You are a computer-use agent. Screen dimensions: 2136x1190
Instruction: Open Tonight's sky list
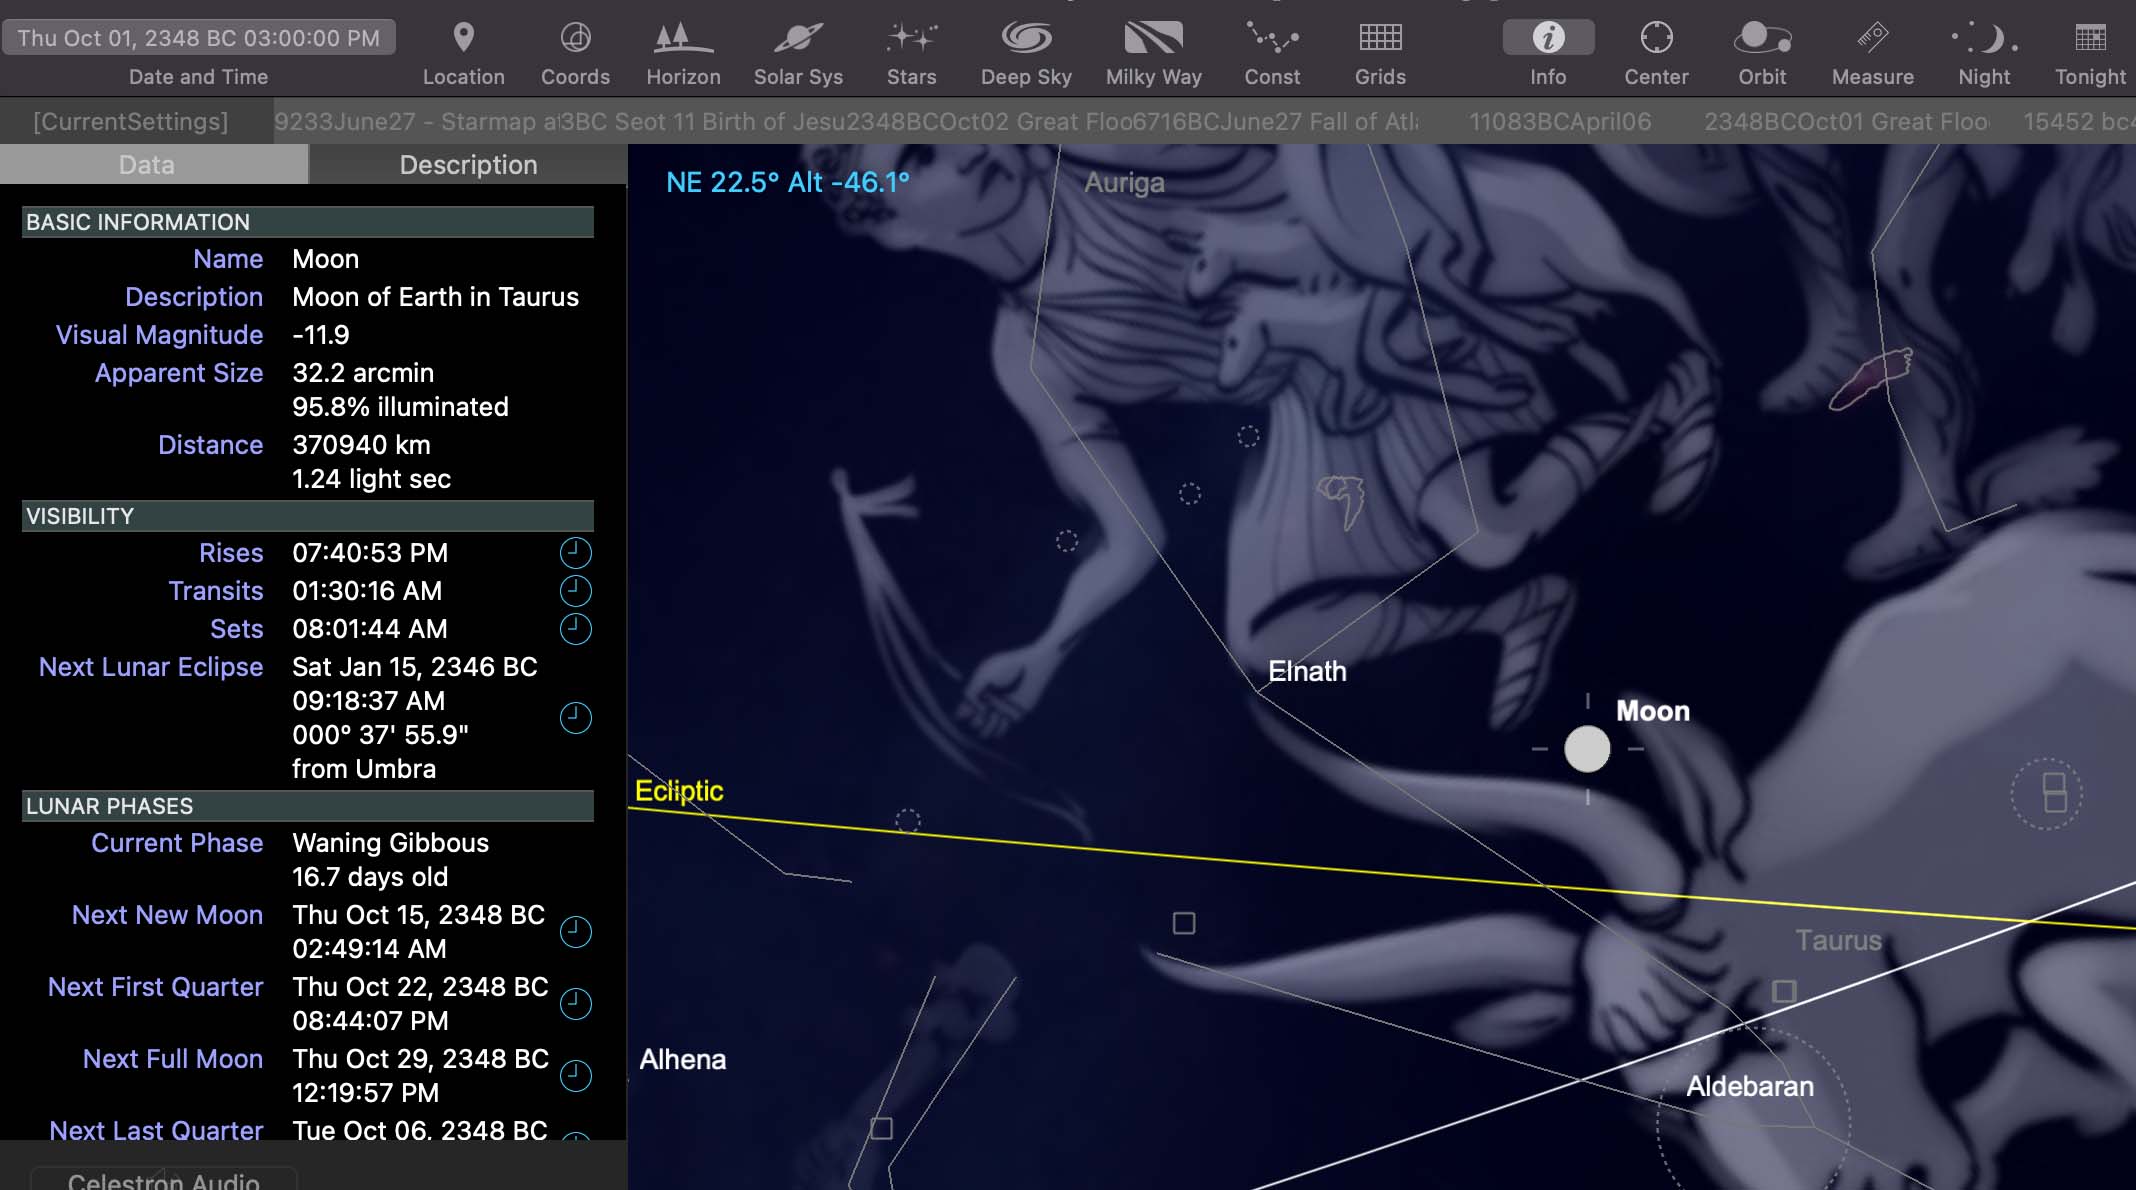pyautogui.click(x=2090, y=52)
